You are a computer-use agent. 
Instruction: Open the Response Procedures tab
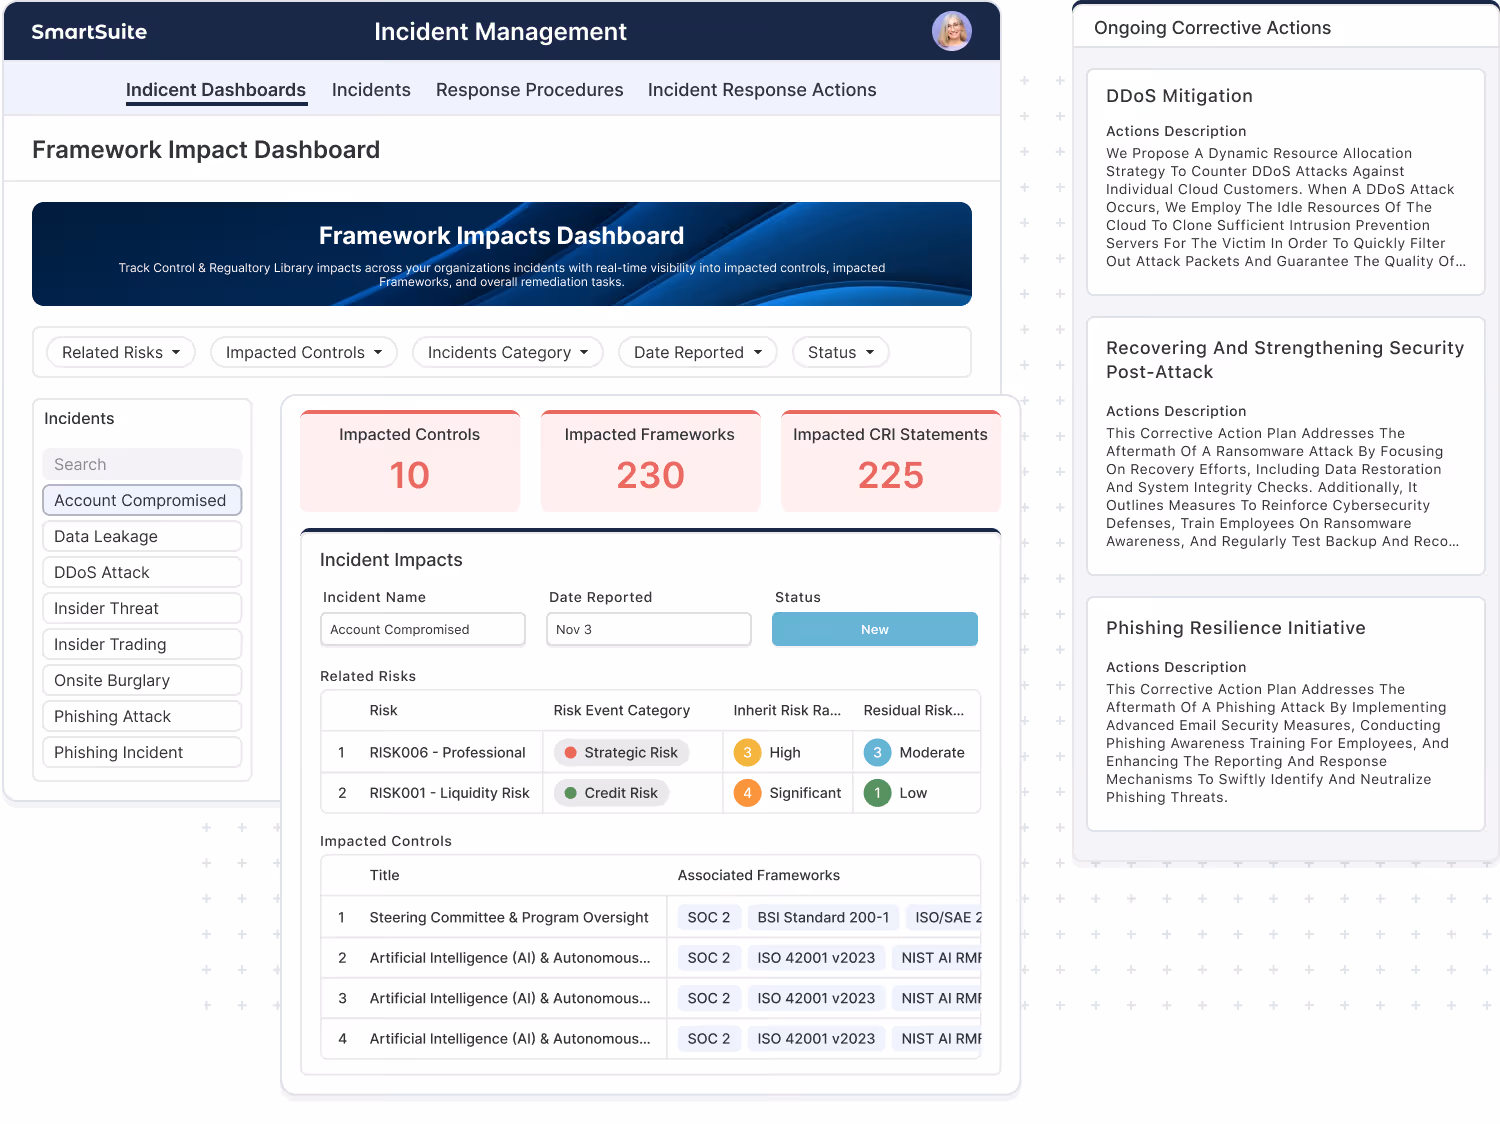pos(530,90)
